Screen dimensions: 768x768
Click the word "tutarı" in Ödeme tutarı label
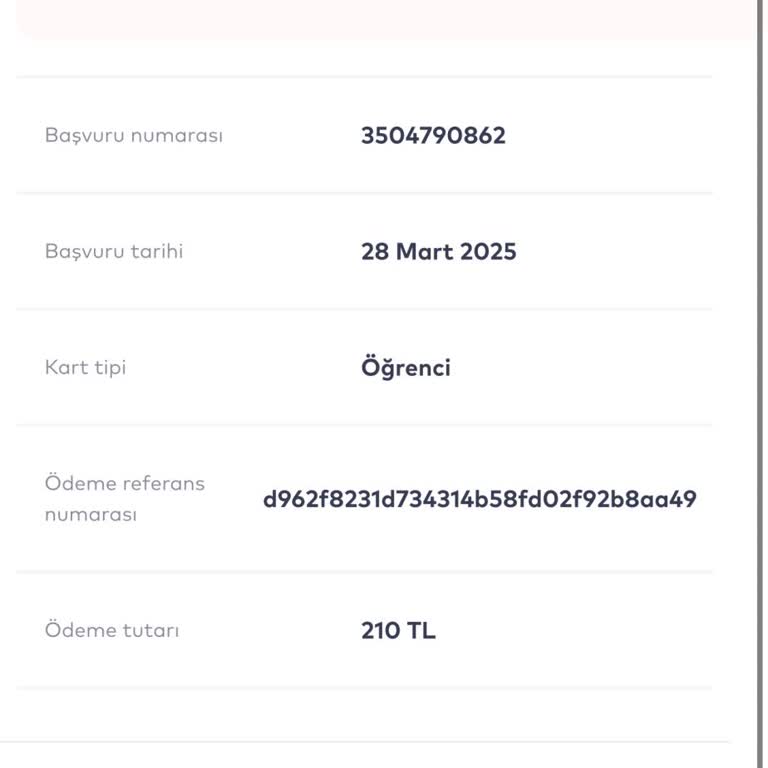click(152, 632)
